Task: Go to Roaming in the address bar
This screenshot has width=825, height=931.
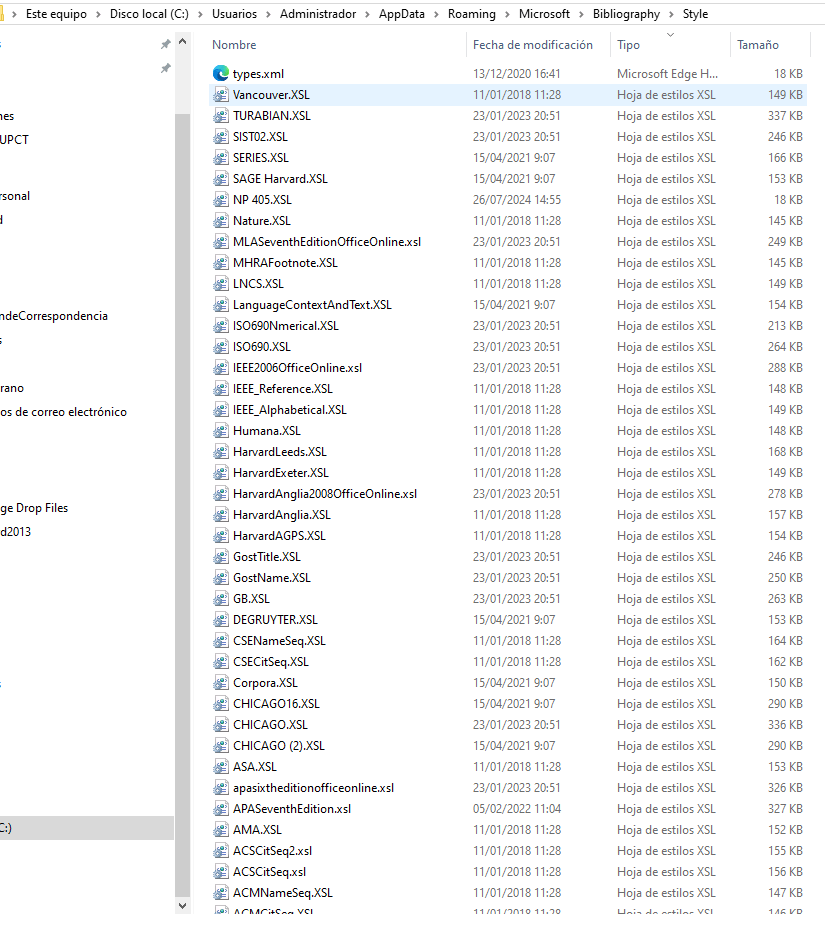Action: [472, 14]
